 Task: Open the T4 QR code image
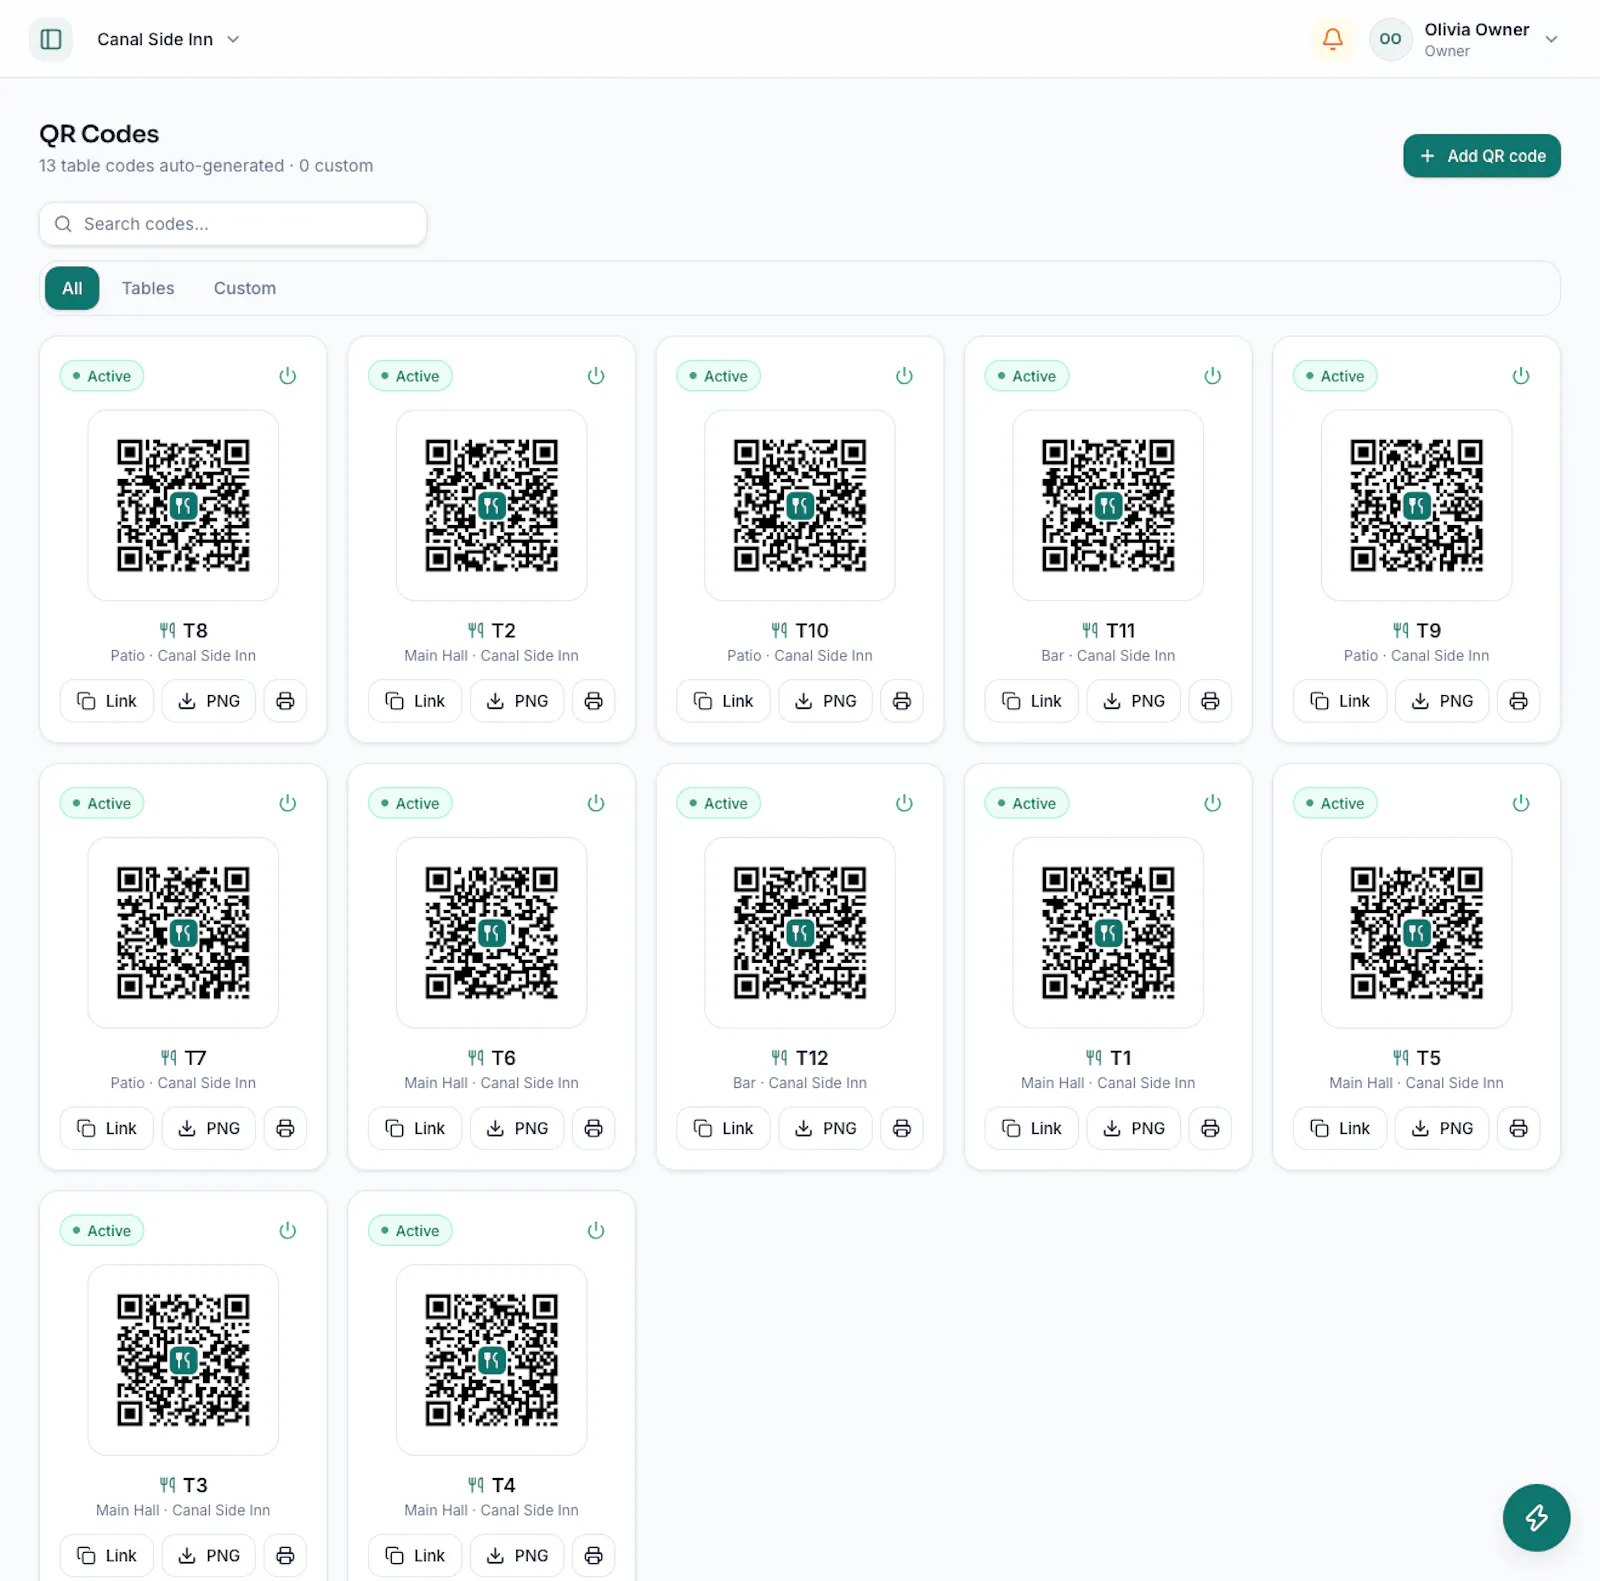click(491, 1359)
